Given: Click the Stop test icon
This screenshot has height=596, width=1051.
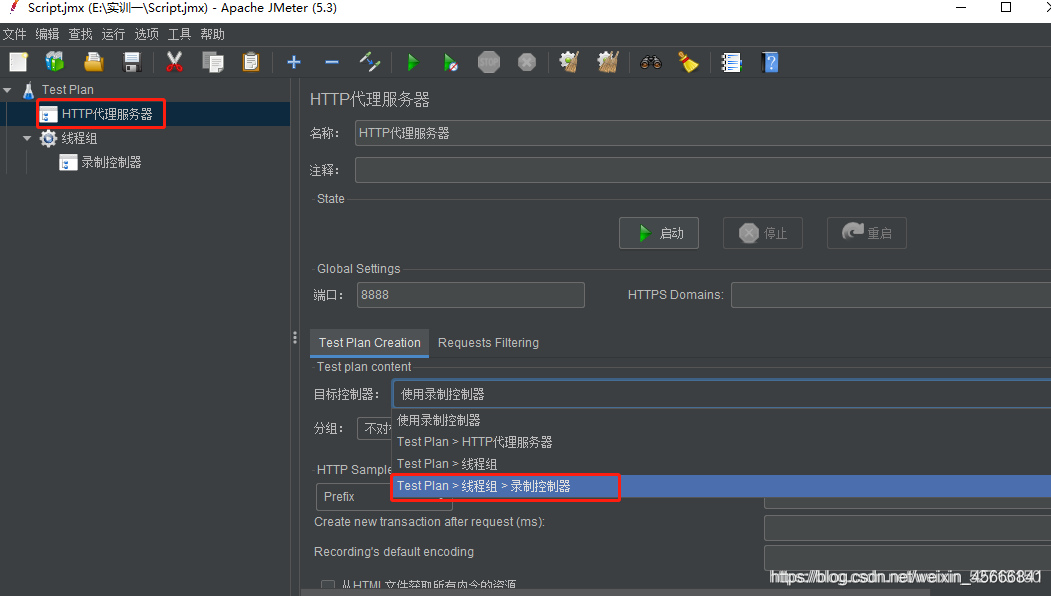Looking at the screenshot, I should pos(489,62).
